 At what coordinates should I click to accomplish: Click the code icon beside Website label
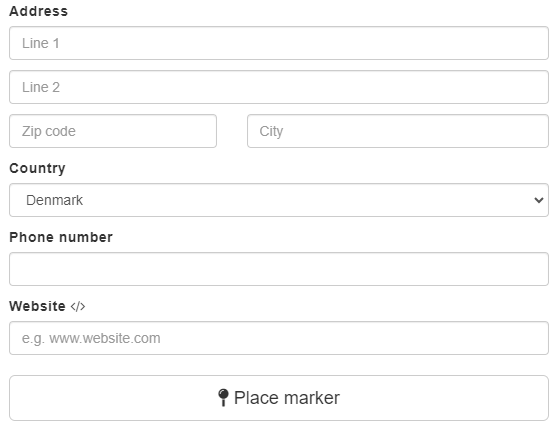(x=78, y=307)
